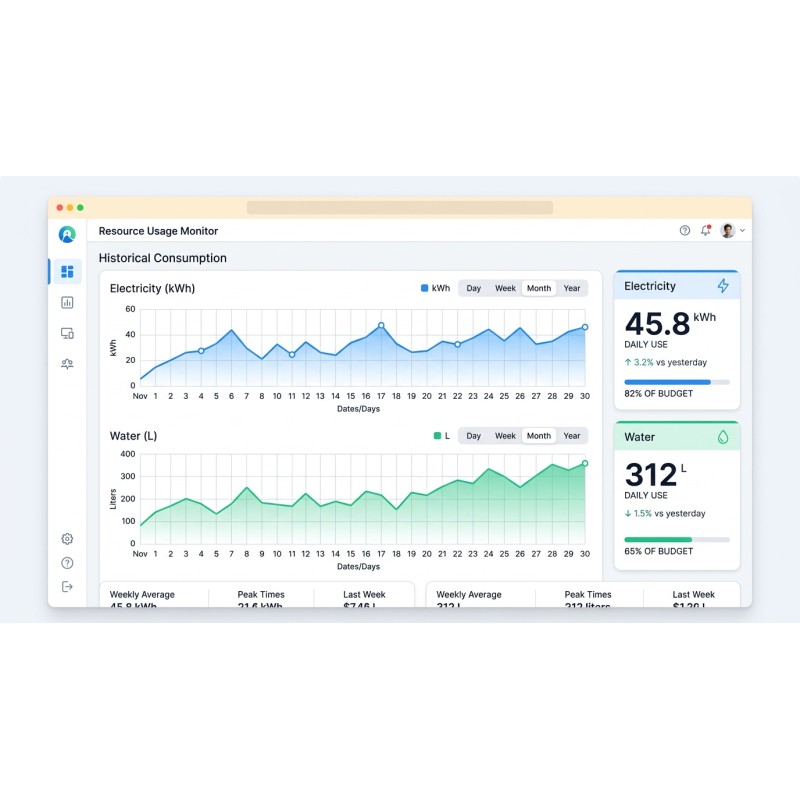800x800 pixels.
Task: Select Year on the Water chart
Action: [571, 436]
